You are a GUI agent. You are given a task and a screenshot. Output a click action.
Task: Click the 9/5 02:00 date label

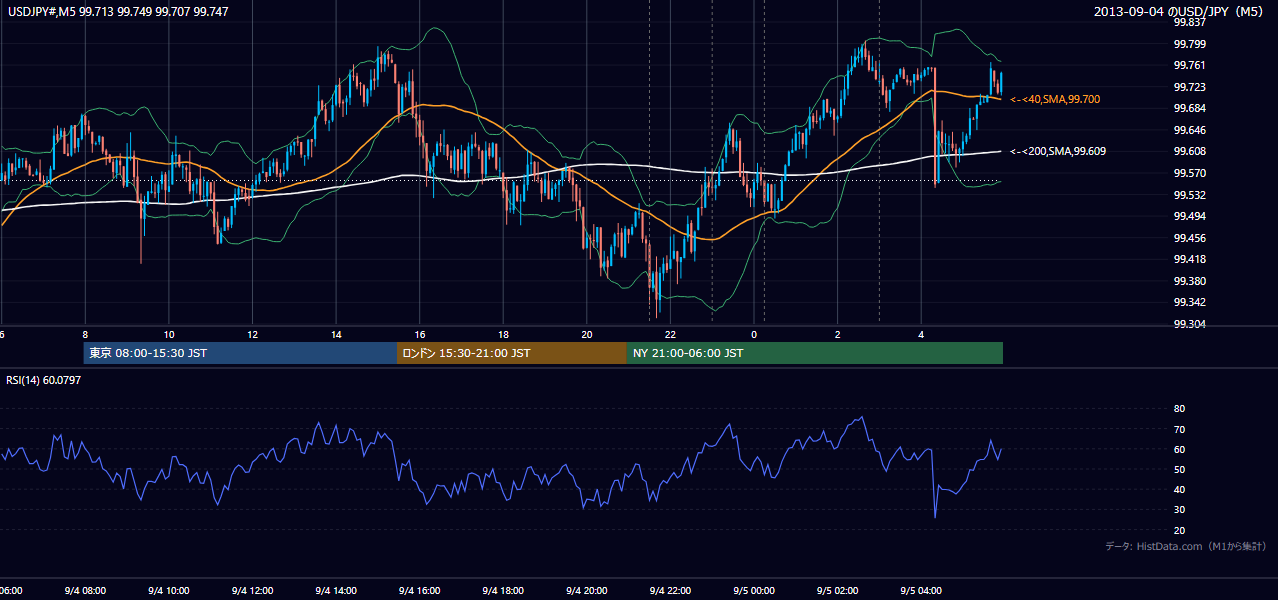[837, 590]
